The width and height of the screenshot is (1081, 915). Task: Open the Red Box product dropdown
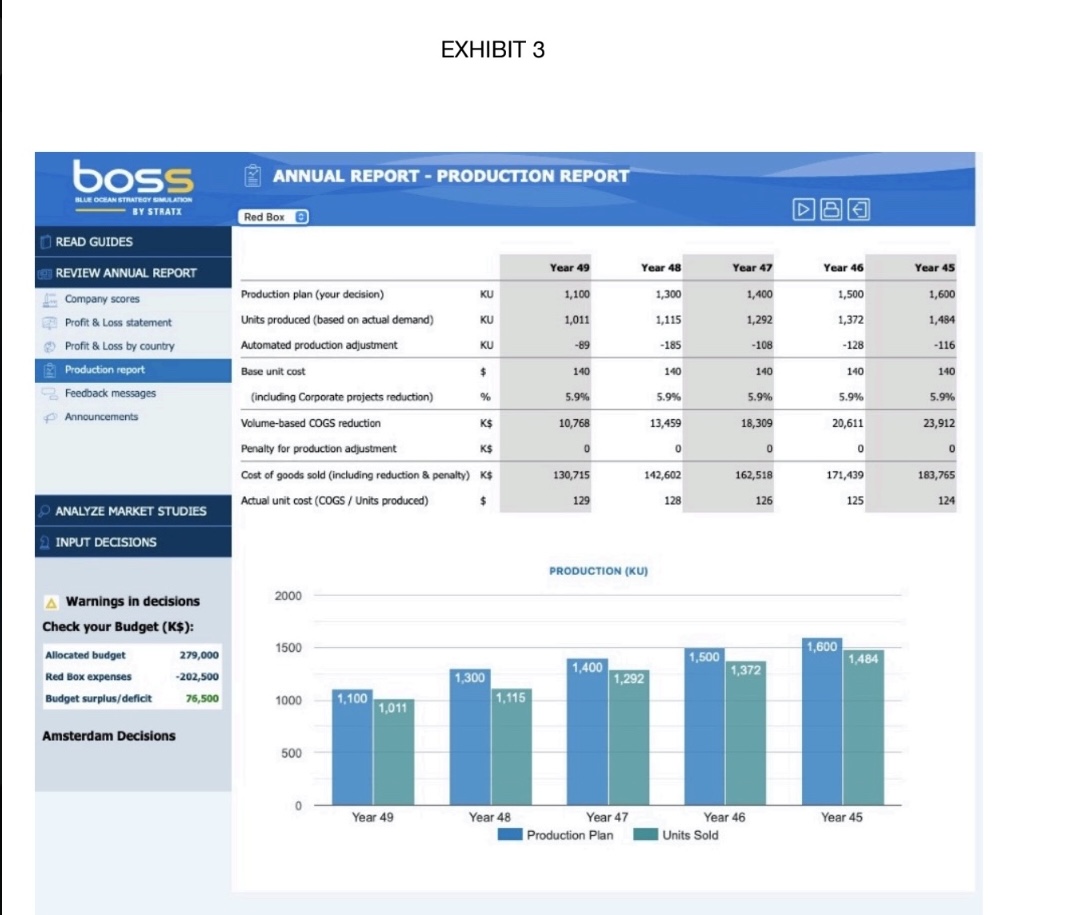click(x=274, y=217)
